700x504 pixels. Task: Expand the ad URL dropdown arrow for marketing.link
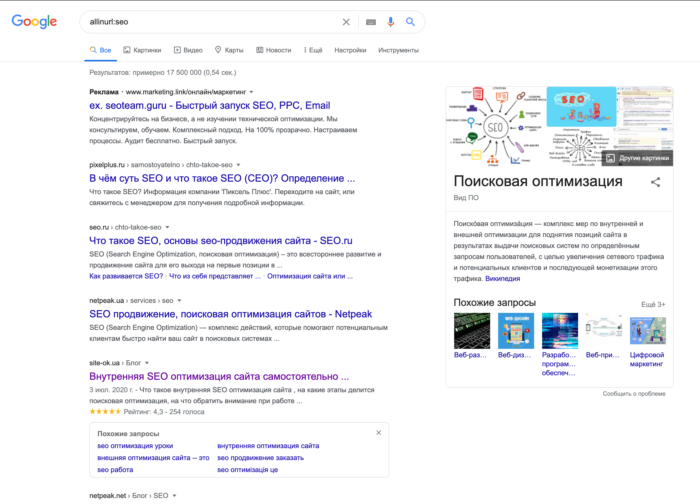click(251, 92)
